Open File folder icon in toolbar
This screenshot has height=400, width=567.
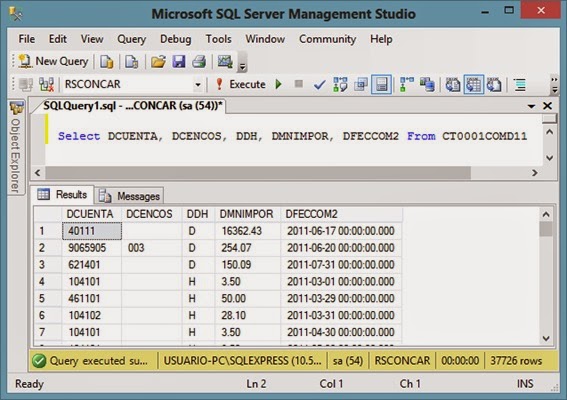click(158, 62)
